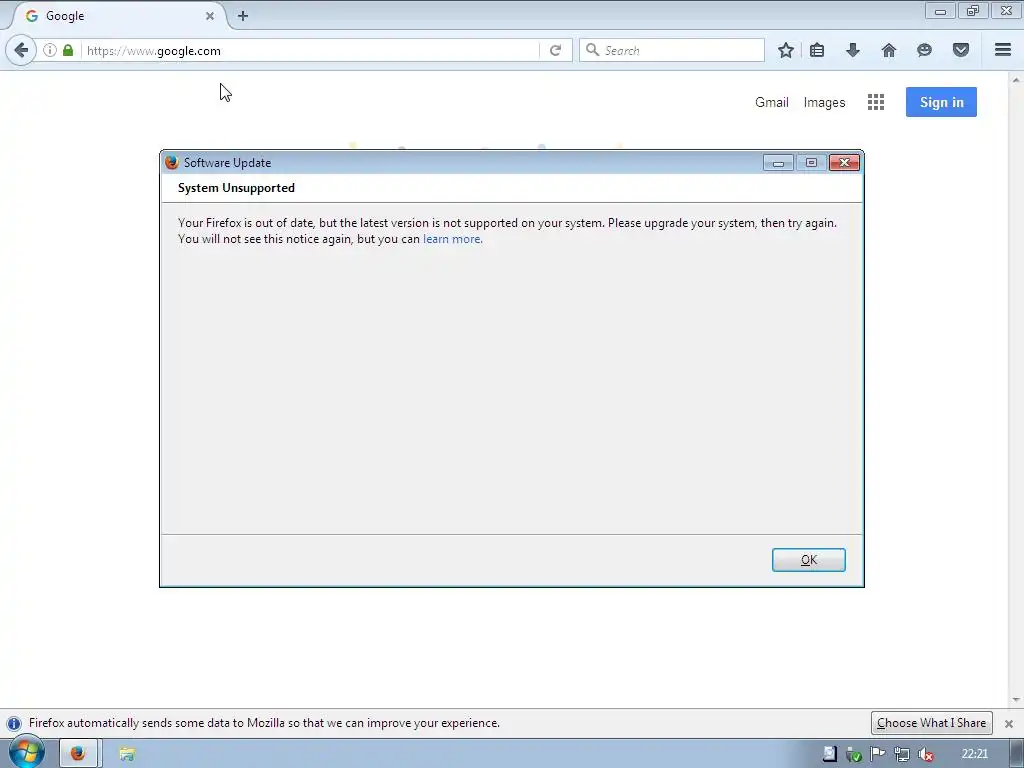Screen dimensions: 1024x768
Task: Dismiss the Mozilla data notification bar
Action: (x=1008, y=724)
